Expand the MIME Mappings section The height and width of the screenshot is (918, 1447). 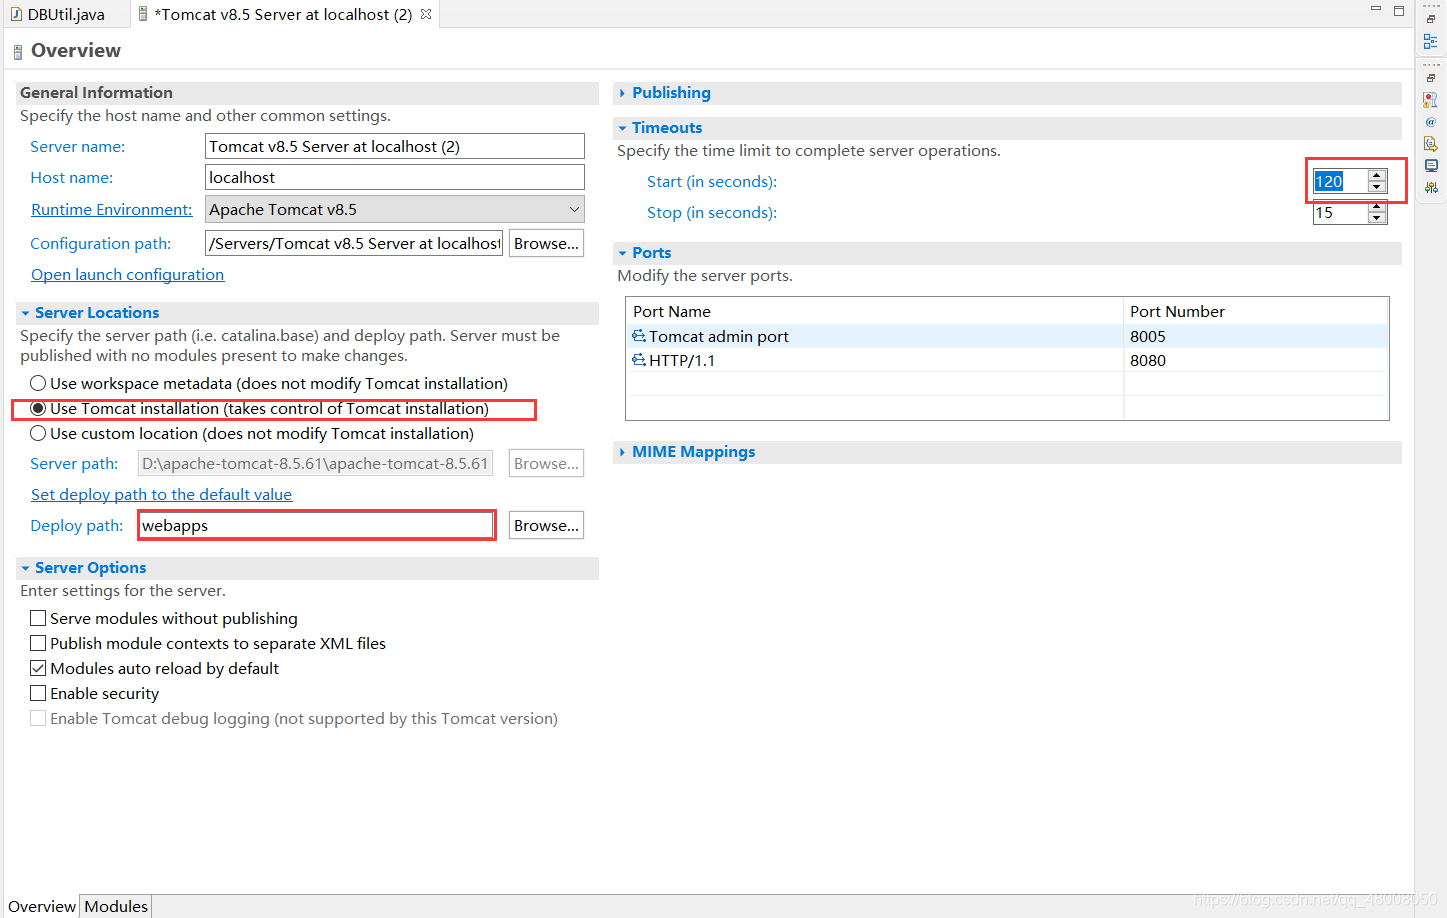point(622,452)
